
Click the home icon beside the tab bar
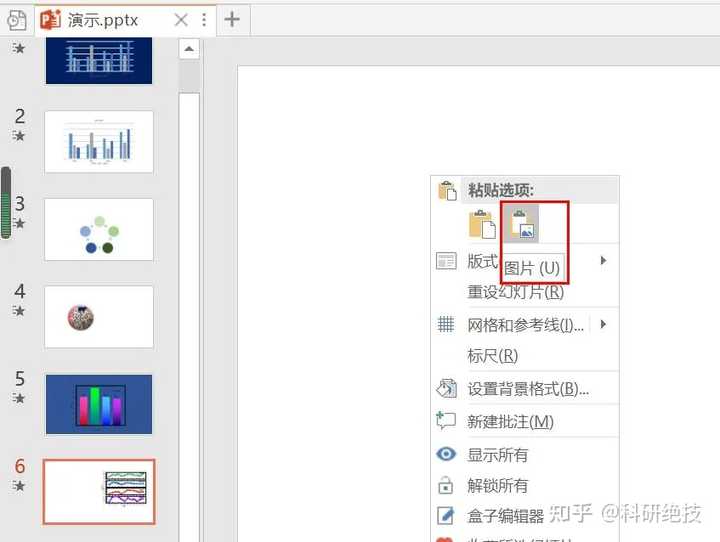[x=17, y=20]
